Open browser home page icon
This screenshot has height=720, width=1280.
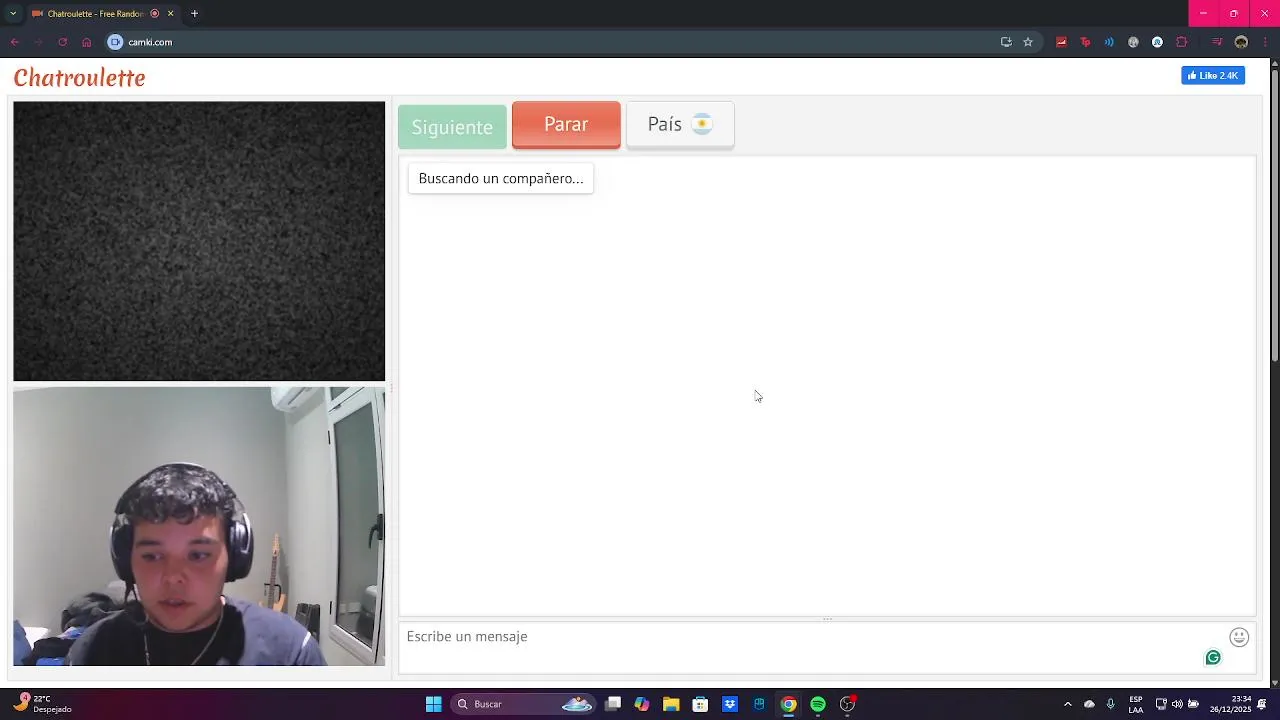point(86,42)
